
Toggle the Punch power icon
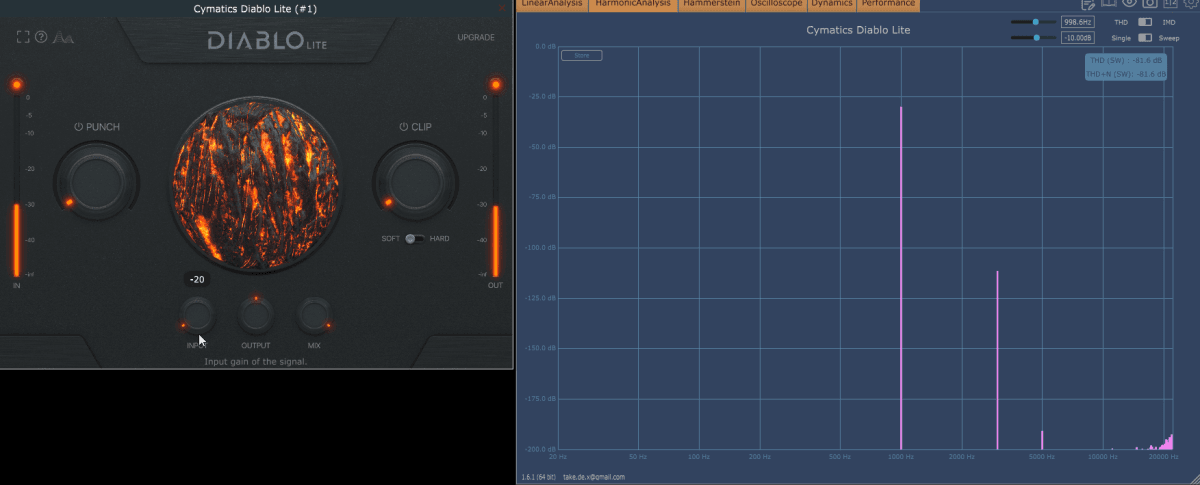pos(79,127)
